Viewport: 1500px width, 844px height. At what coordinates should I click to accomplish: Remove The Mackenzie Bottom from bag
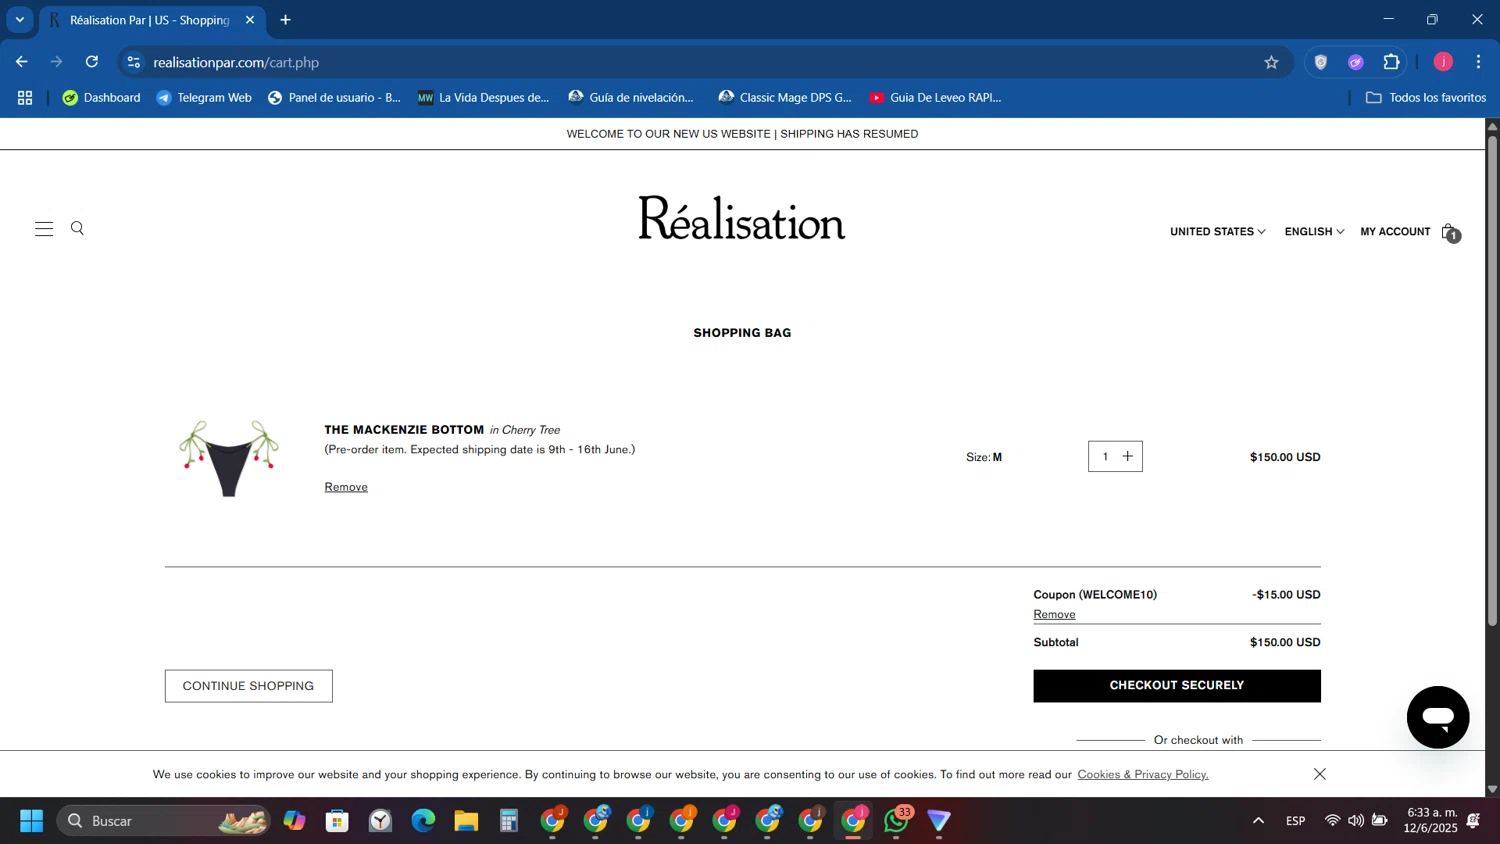pyautogui.click(x=346, y=487)
